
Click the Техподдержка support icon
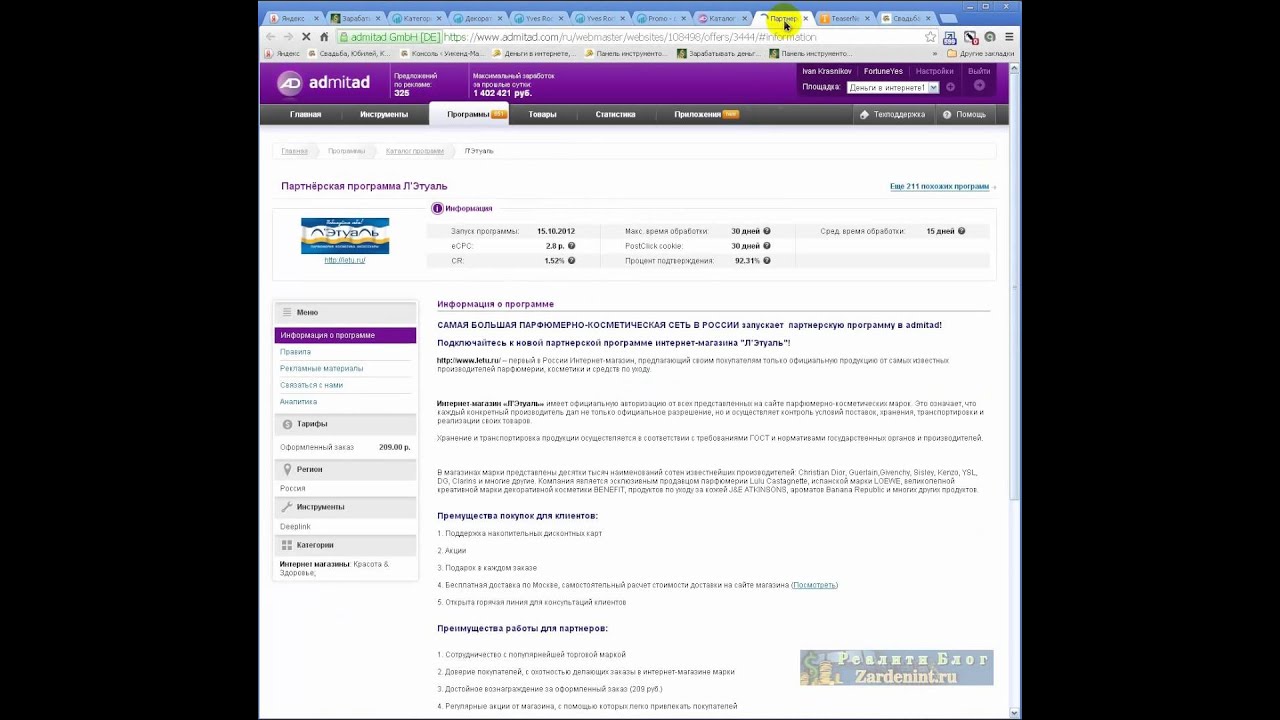865,114
